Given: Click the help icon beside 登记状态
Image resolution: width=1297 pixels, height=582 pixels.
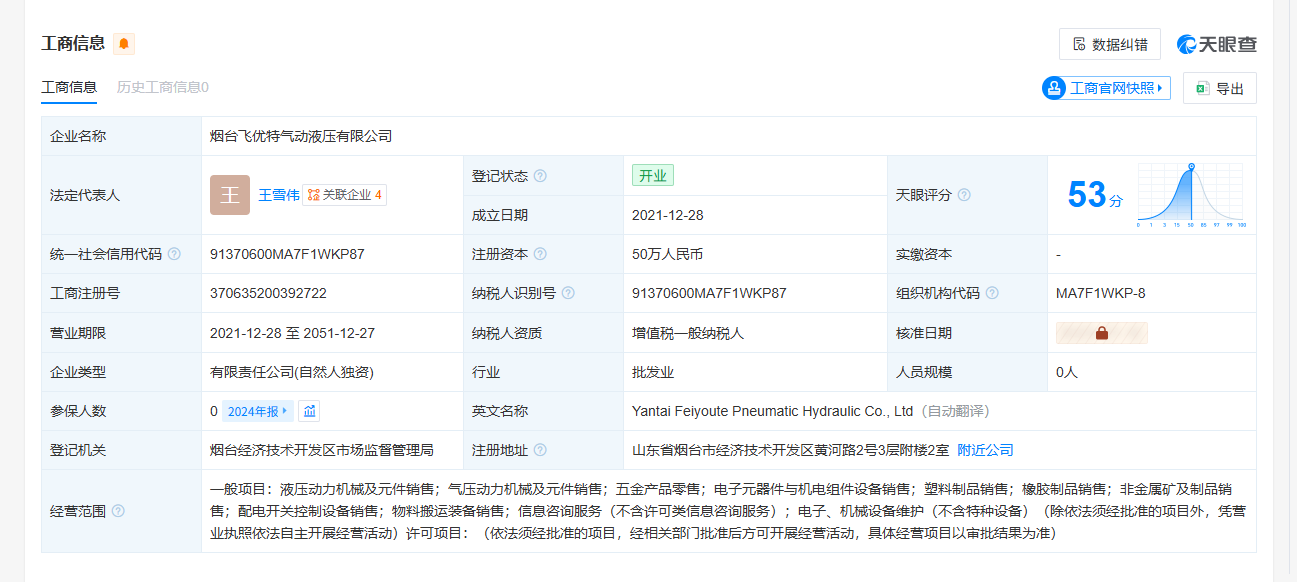Looking at the screenshot, I should 540,176.
